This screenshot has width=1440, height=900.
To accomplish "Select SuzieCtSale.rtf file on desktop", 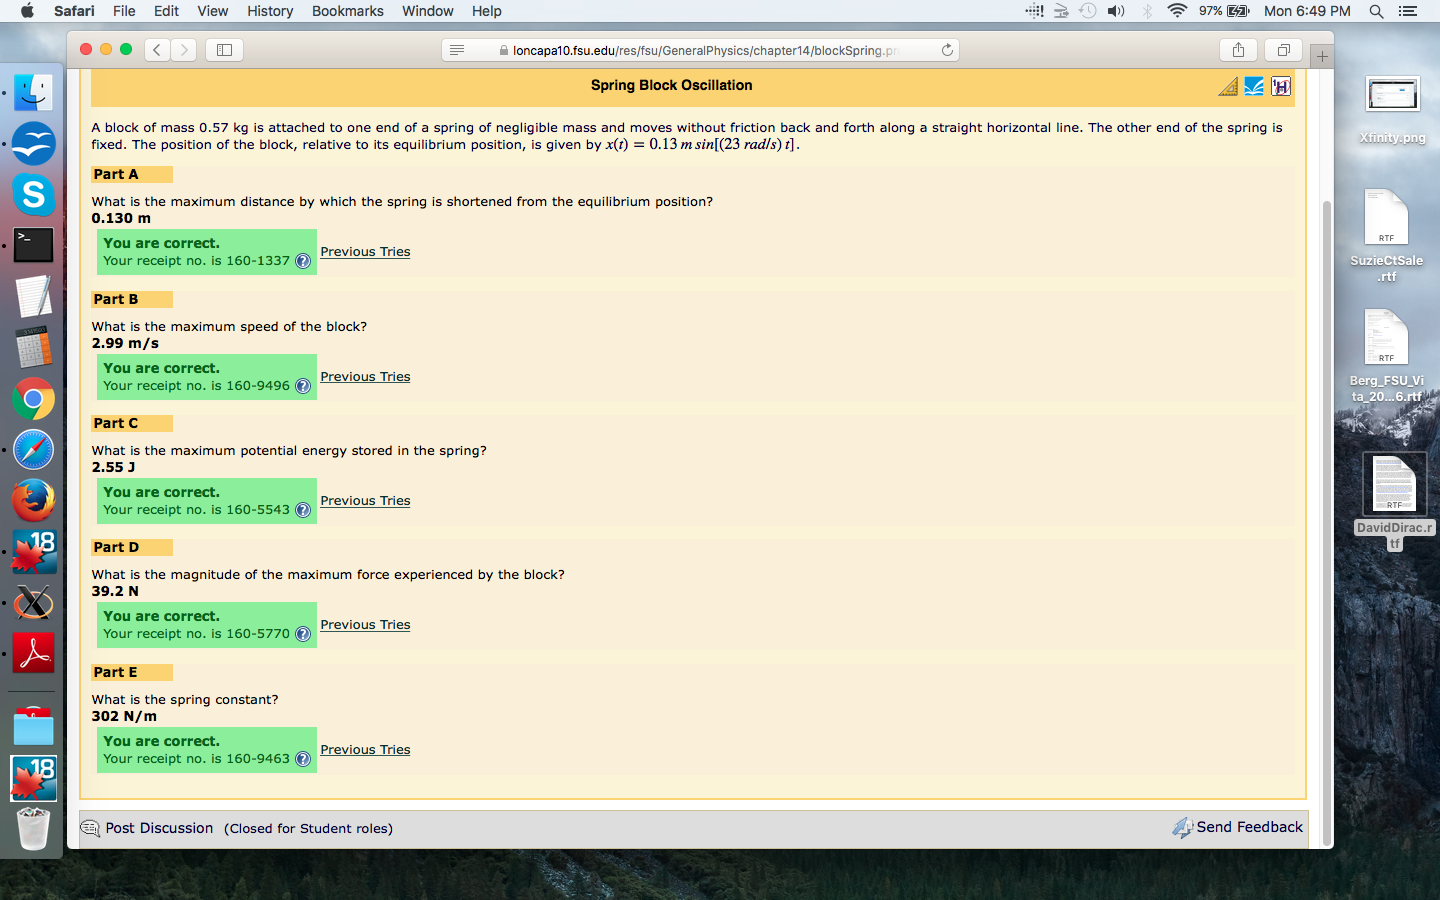I will (1386, 236).
